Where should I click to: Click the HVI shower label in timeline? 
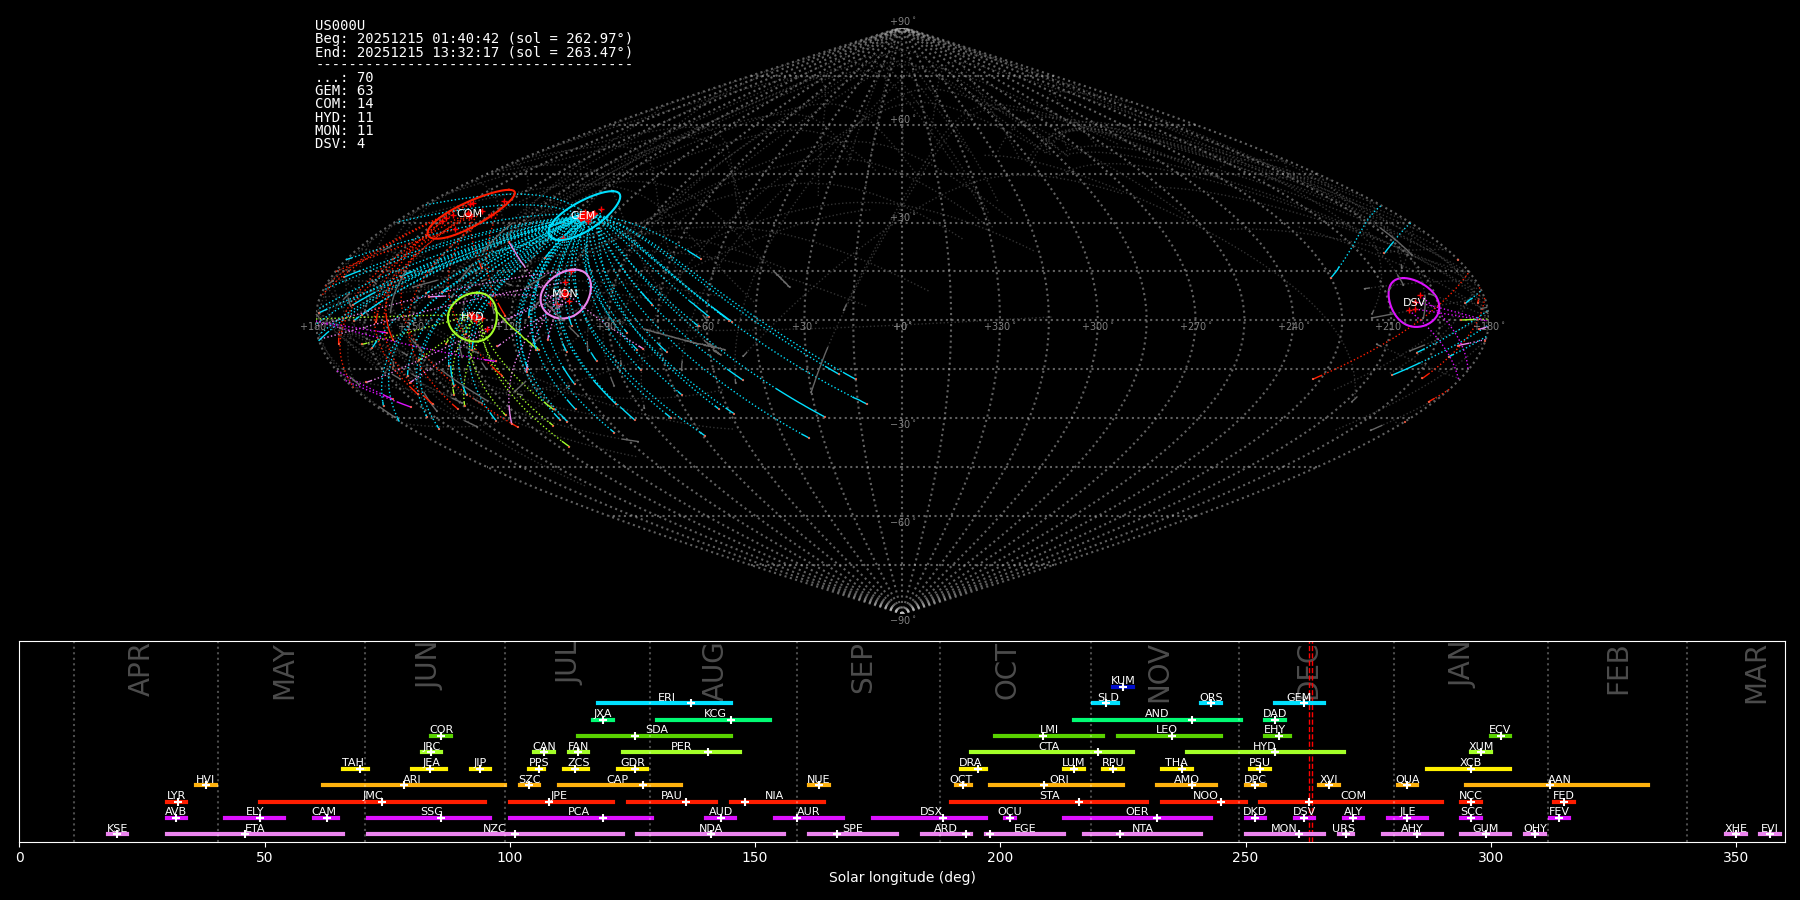pos(205,780)
